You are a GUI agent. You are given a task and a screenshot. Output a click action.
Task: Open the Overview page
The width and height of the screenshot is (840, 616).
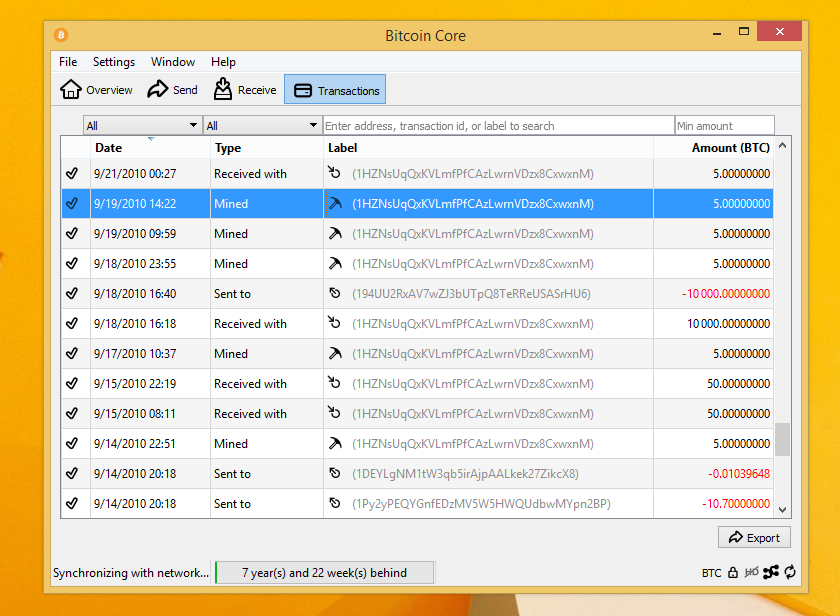coord(96,89)
